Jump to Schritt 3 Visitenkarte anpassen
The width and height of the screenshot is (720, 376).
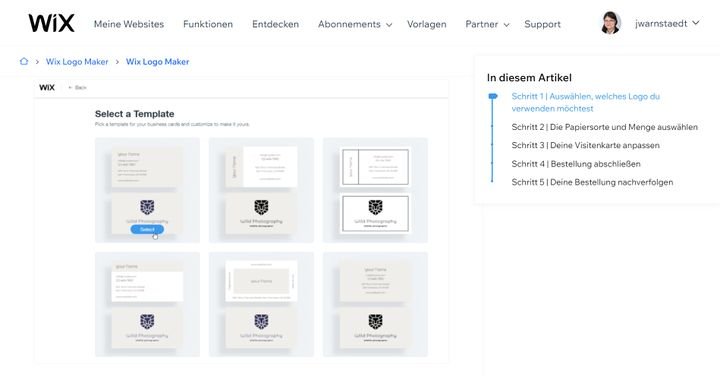(585, 146)
